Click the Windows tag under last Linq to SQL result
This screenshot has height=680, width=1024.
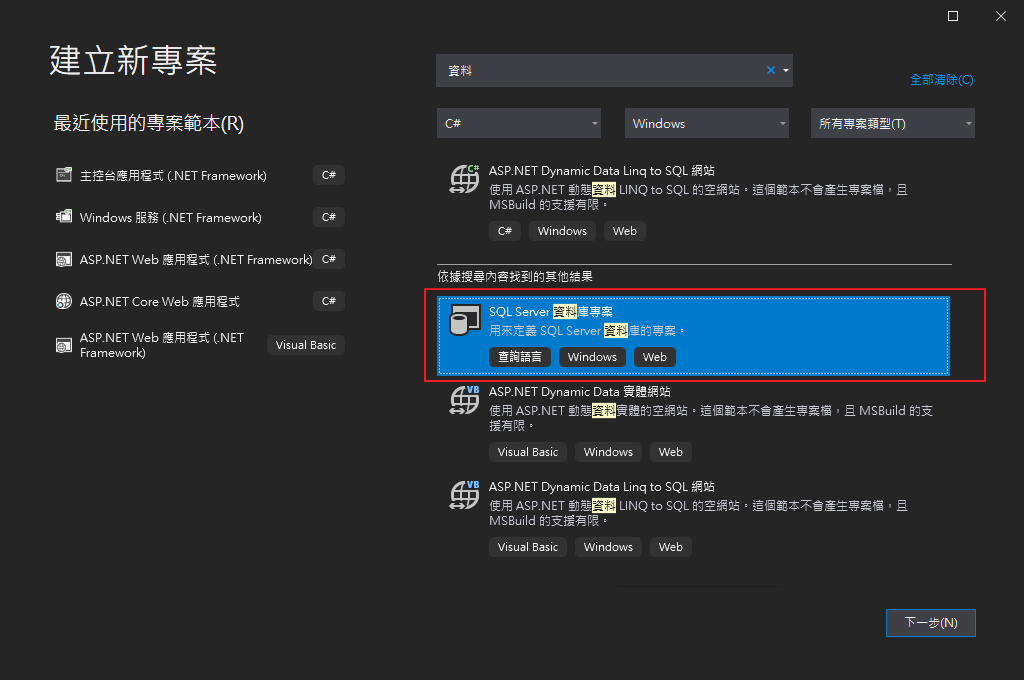click(608, 547)
